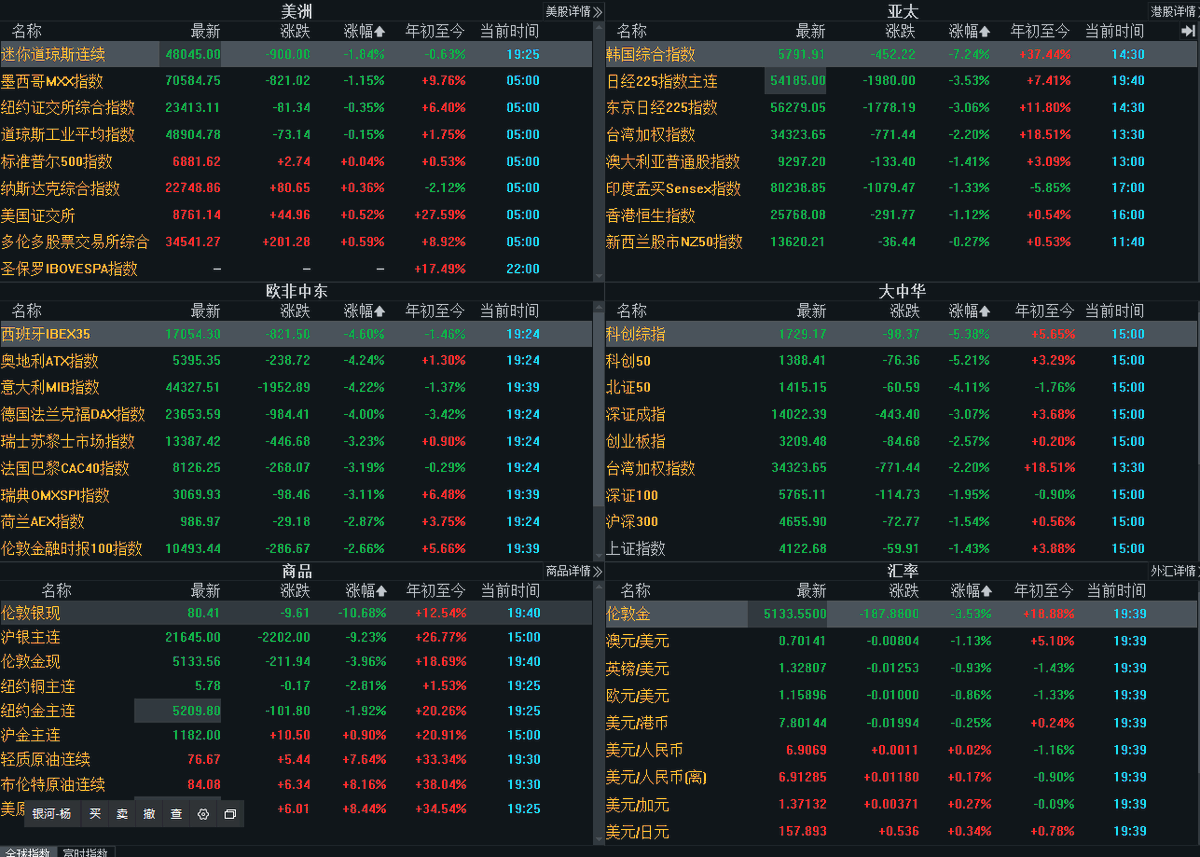Select 伦敦金 row in 汇率 panel
This screenshot has height=857, width=1200.
click(901, 614)
